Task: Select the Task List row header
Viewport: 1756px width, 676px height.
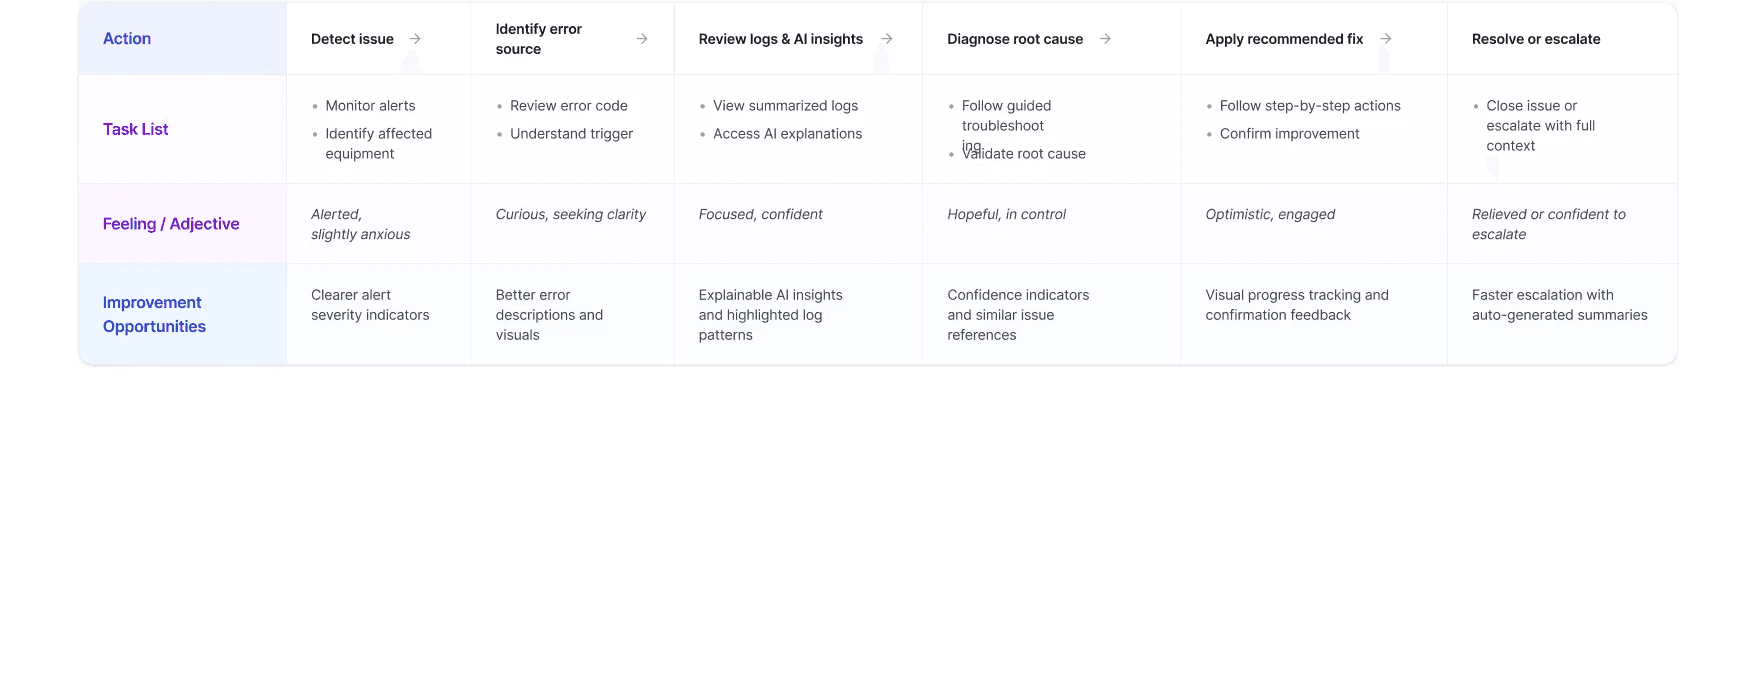Action: 135,129
